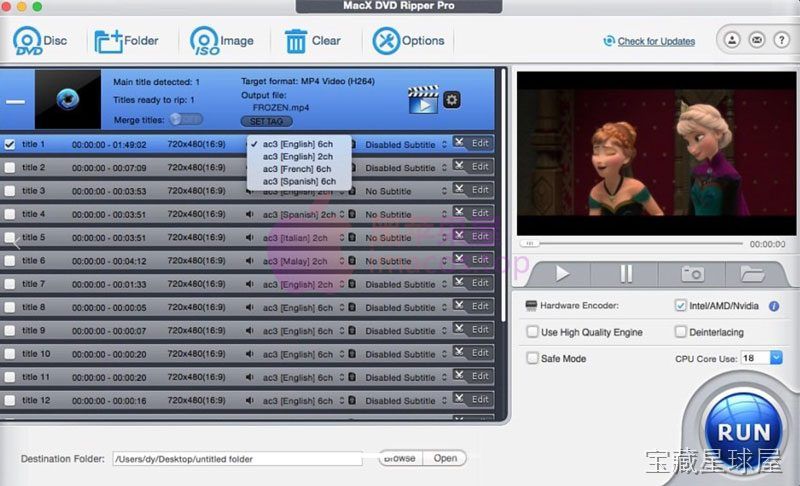This screenshot has height=486, width=800.
Task: Click the RUN button
Action: (x=744, y=431)
